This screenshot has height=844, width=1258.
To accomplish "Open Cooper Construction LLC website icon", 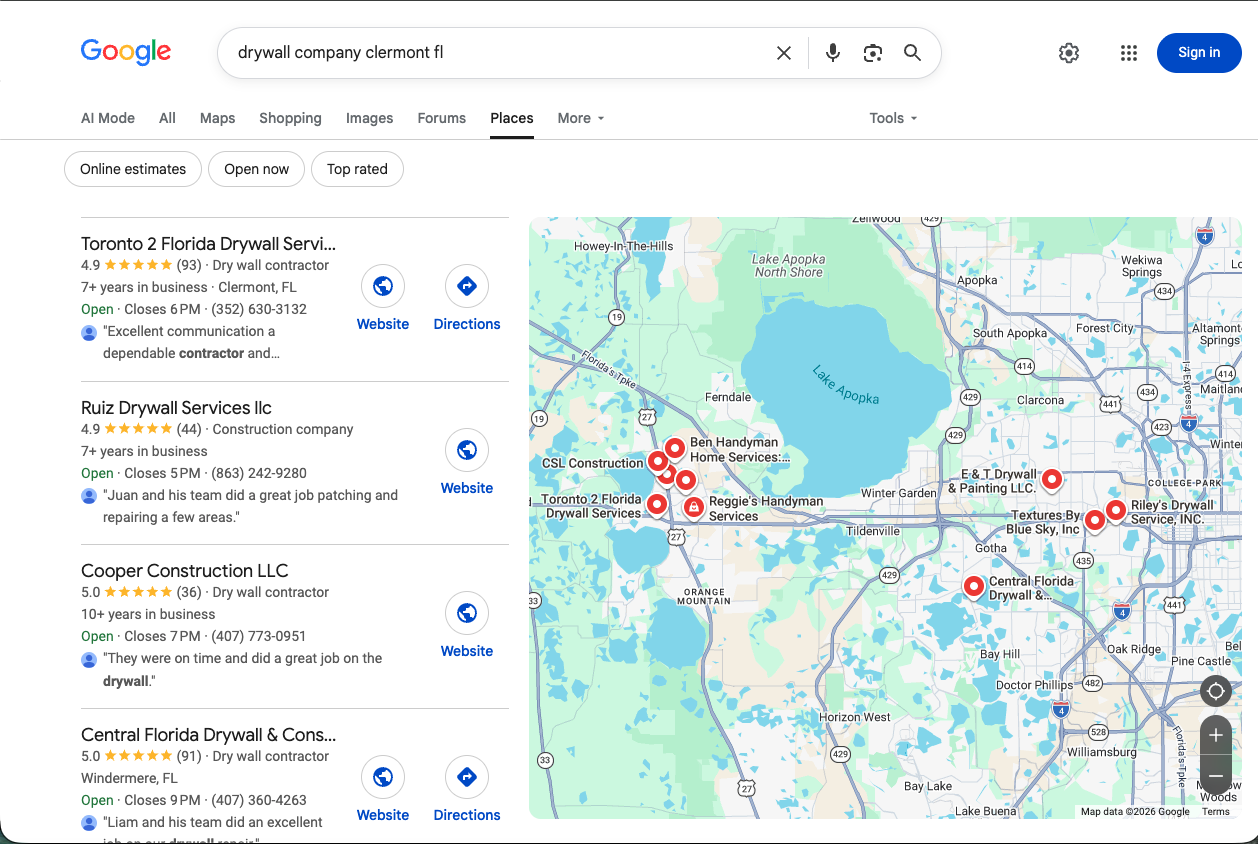I will tap(467, 614).
